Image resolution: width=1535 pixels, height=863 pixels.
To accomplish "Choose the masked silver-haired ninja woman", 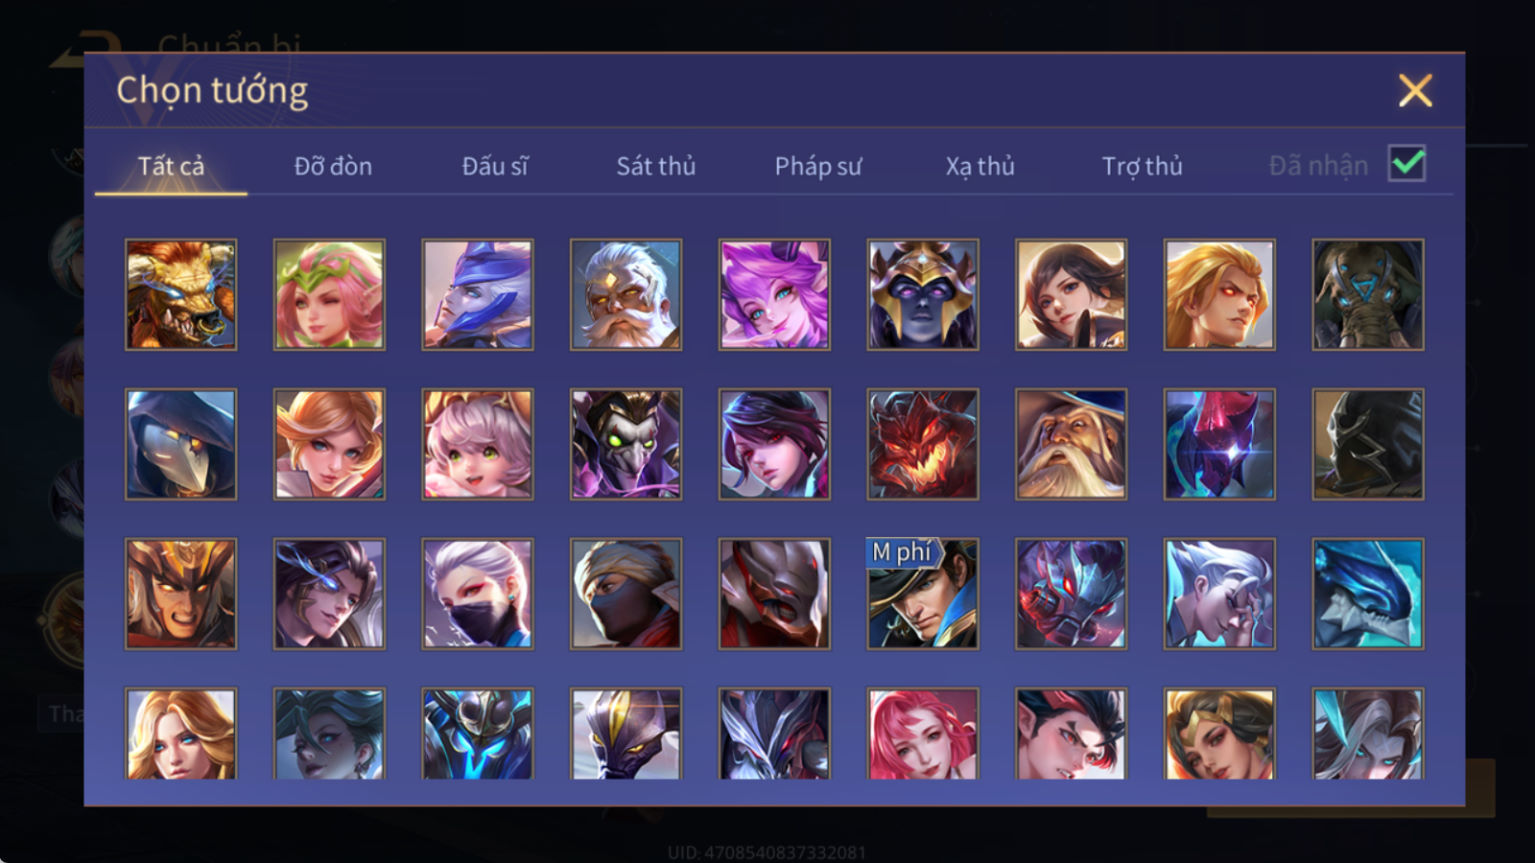I will [x=478, y=594].
